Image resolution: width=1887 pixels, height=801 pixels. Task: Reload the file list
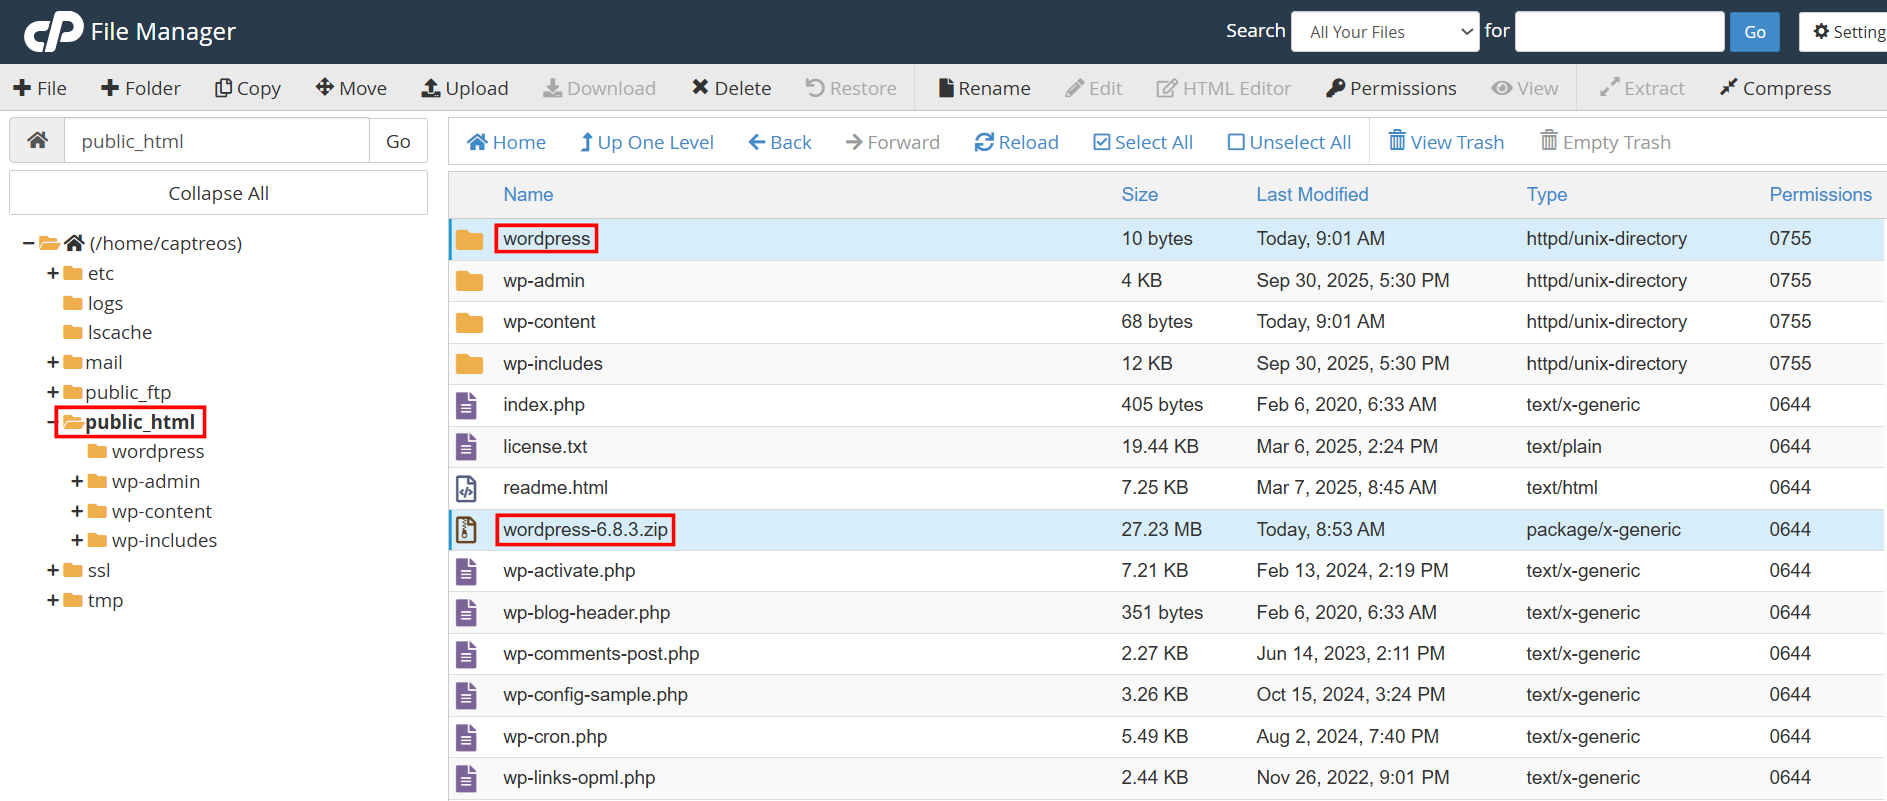click(1016, 142)
